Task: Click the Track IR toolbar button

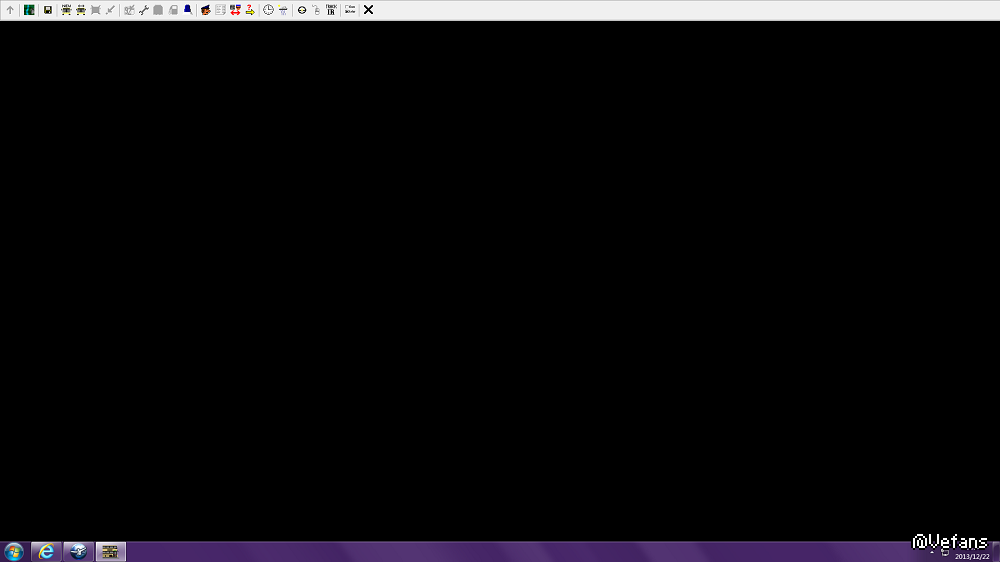Action: 331,10
